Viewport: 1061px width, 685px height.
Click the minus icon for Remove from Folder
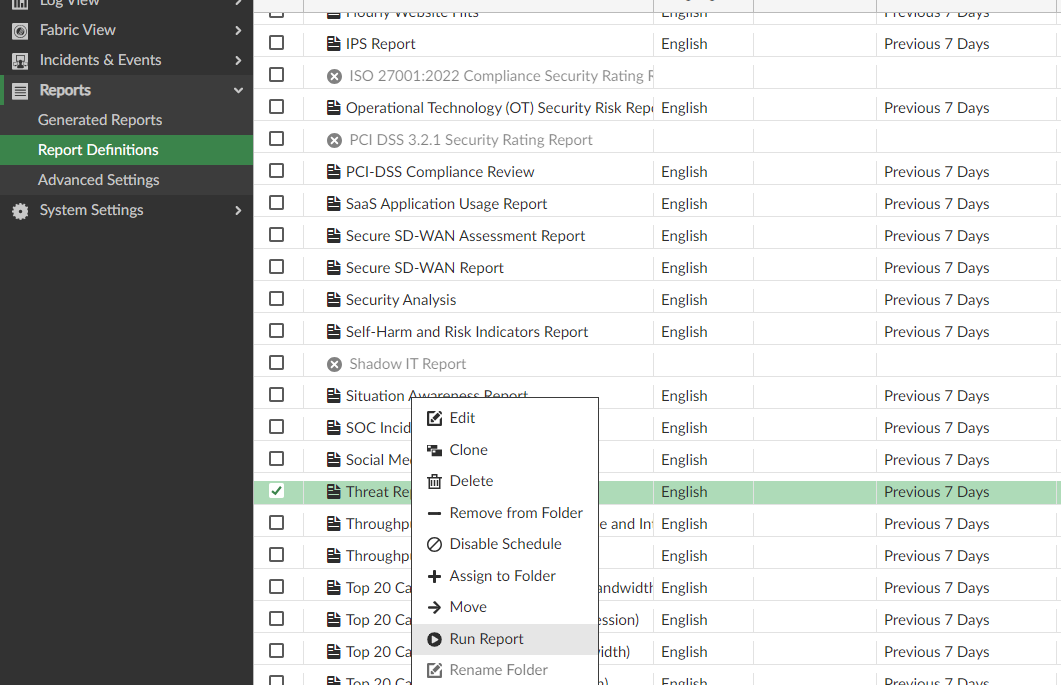[x=434, y=513]
